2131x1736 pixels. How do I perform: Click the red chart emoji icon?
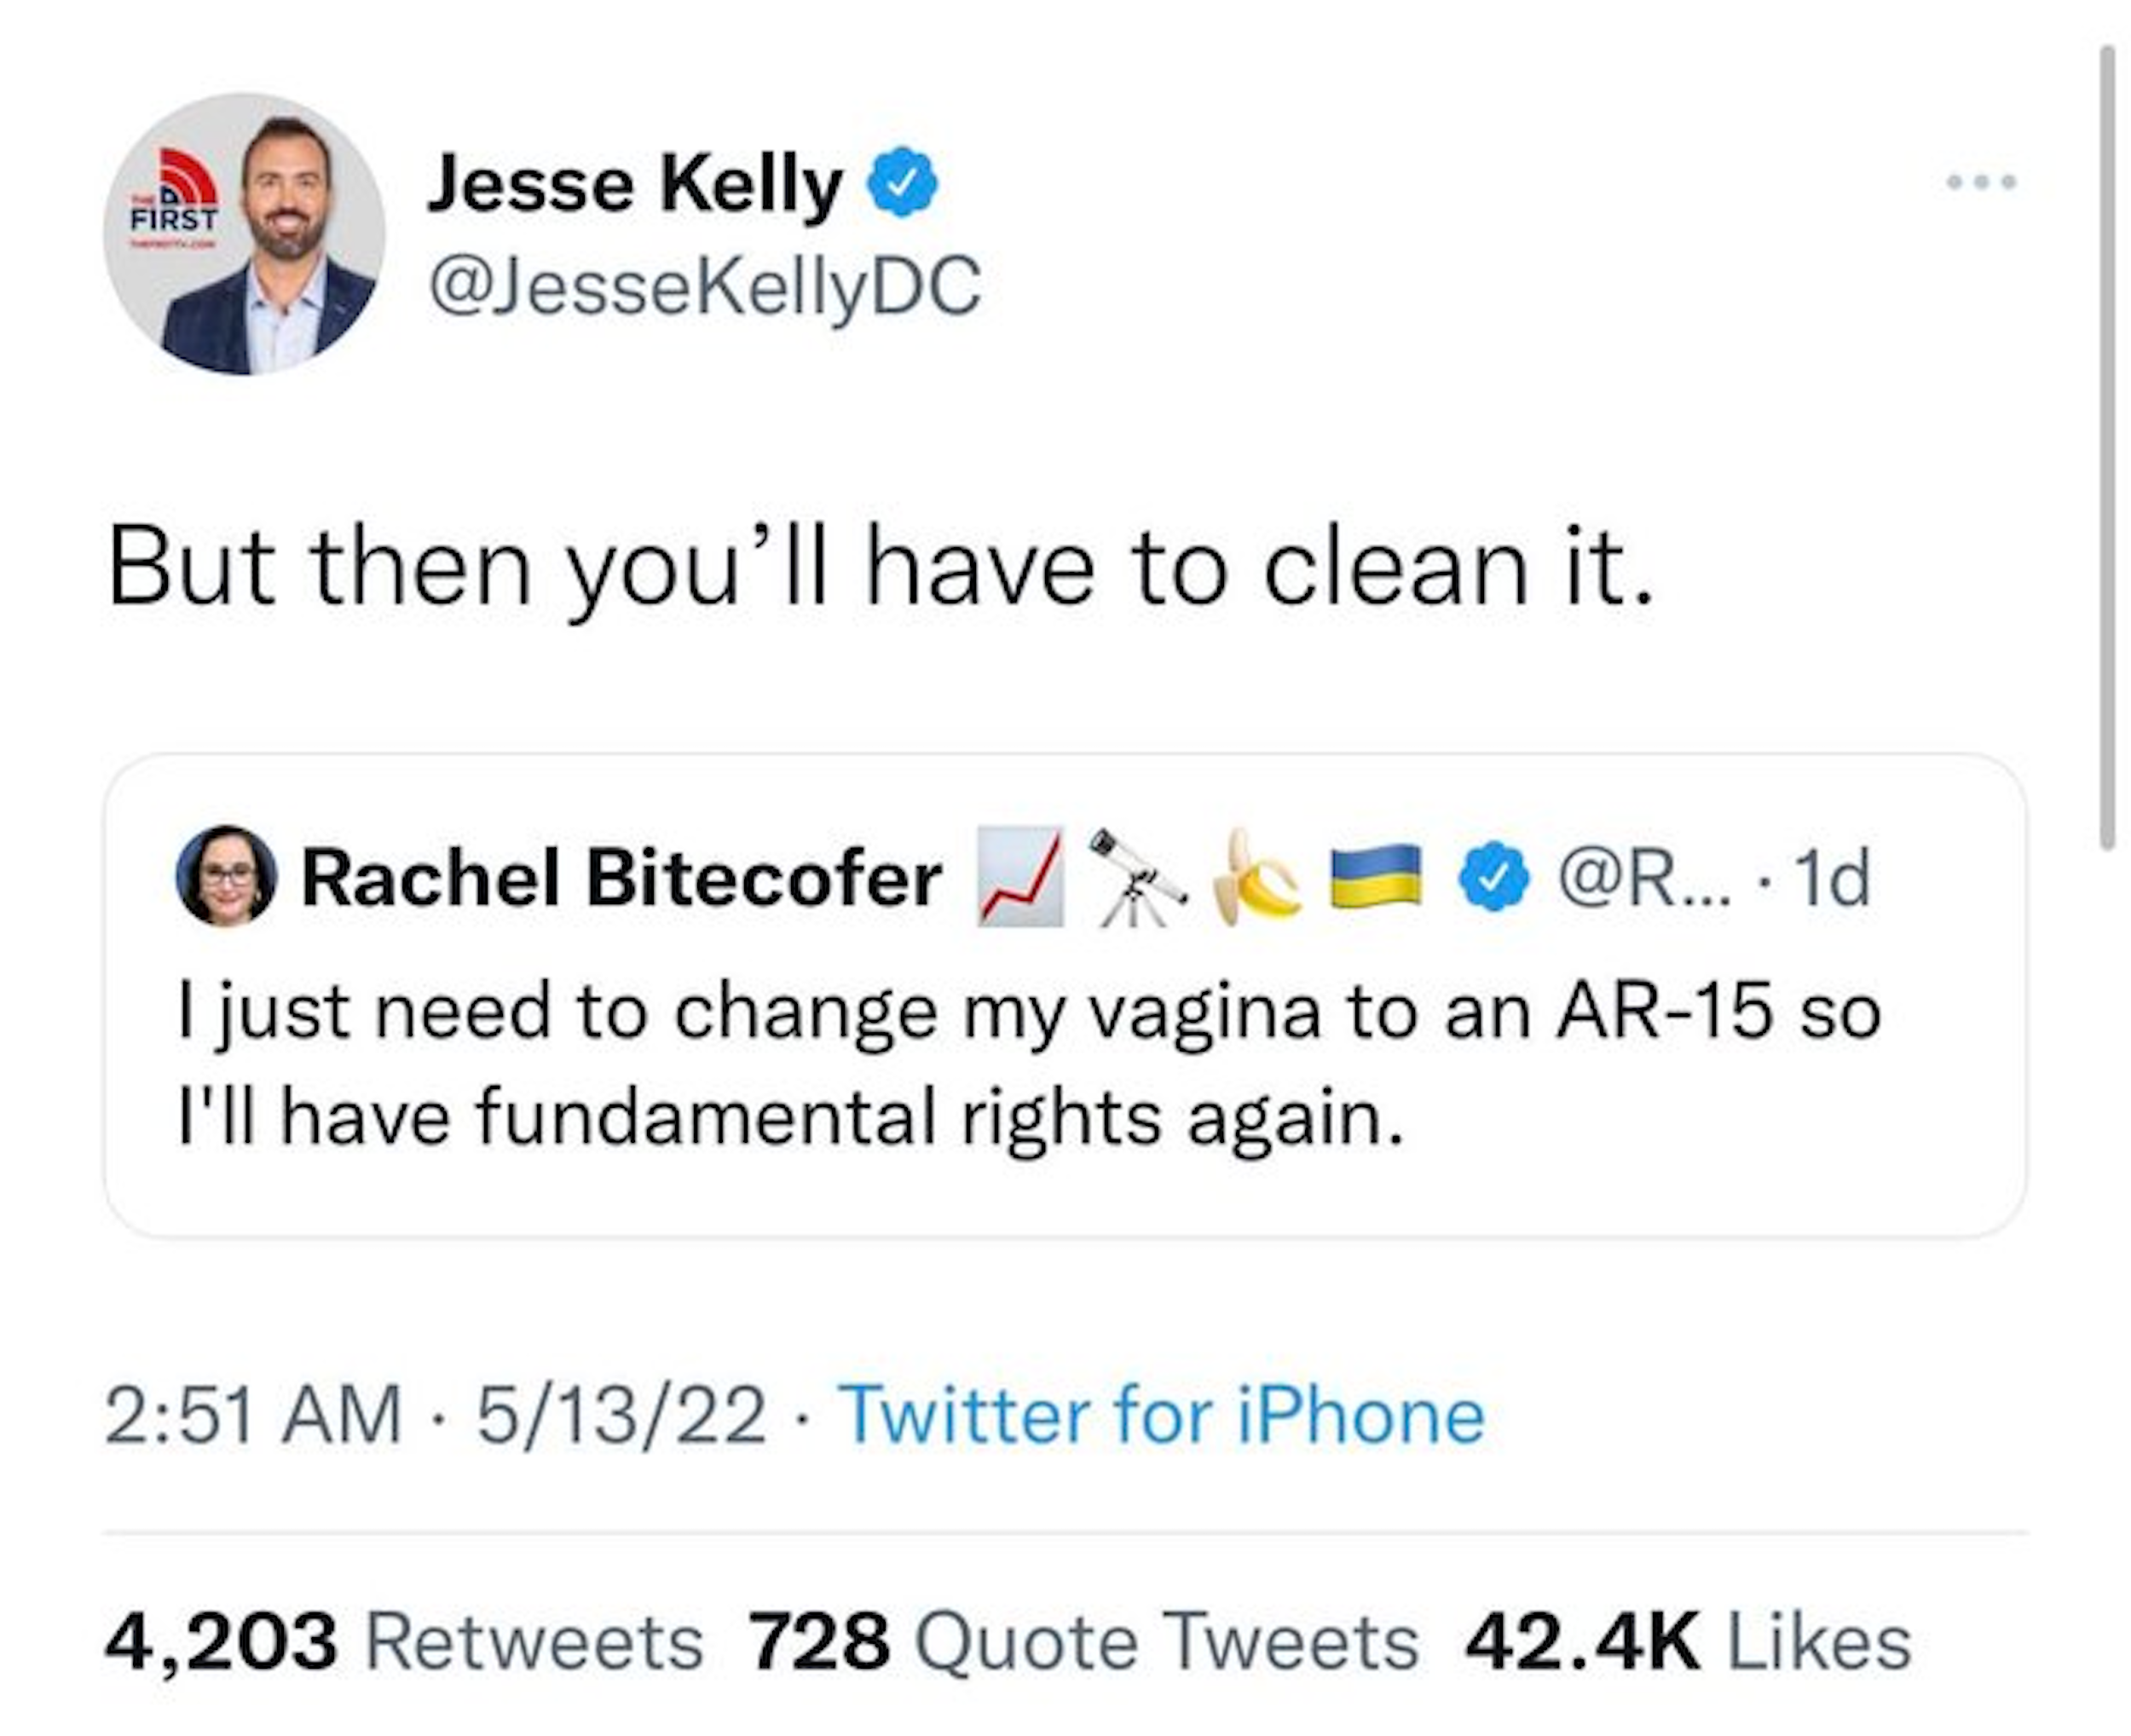pyautogui.click(x=1020, y=877)
